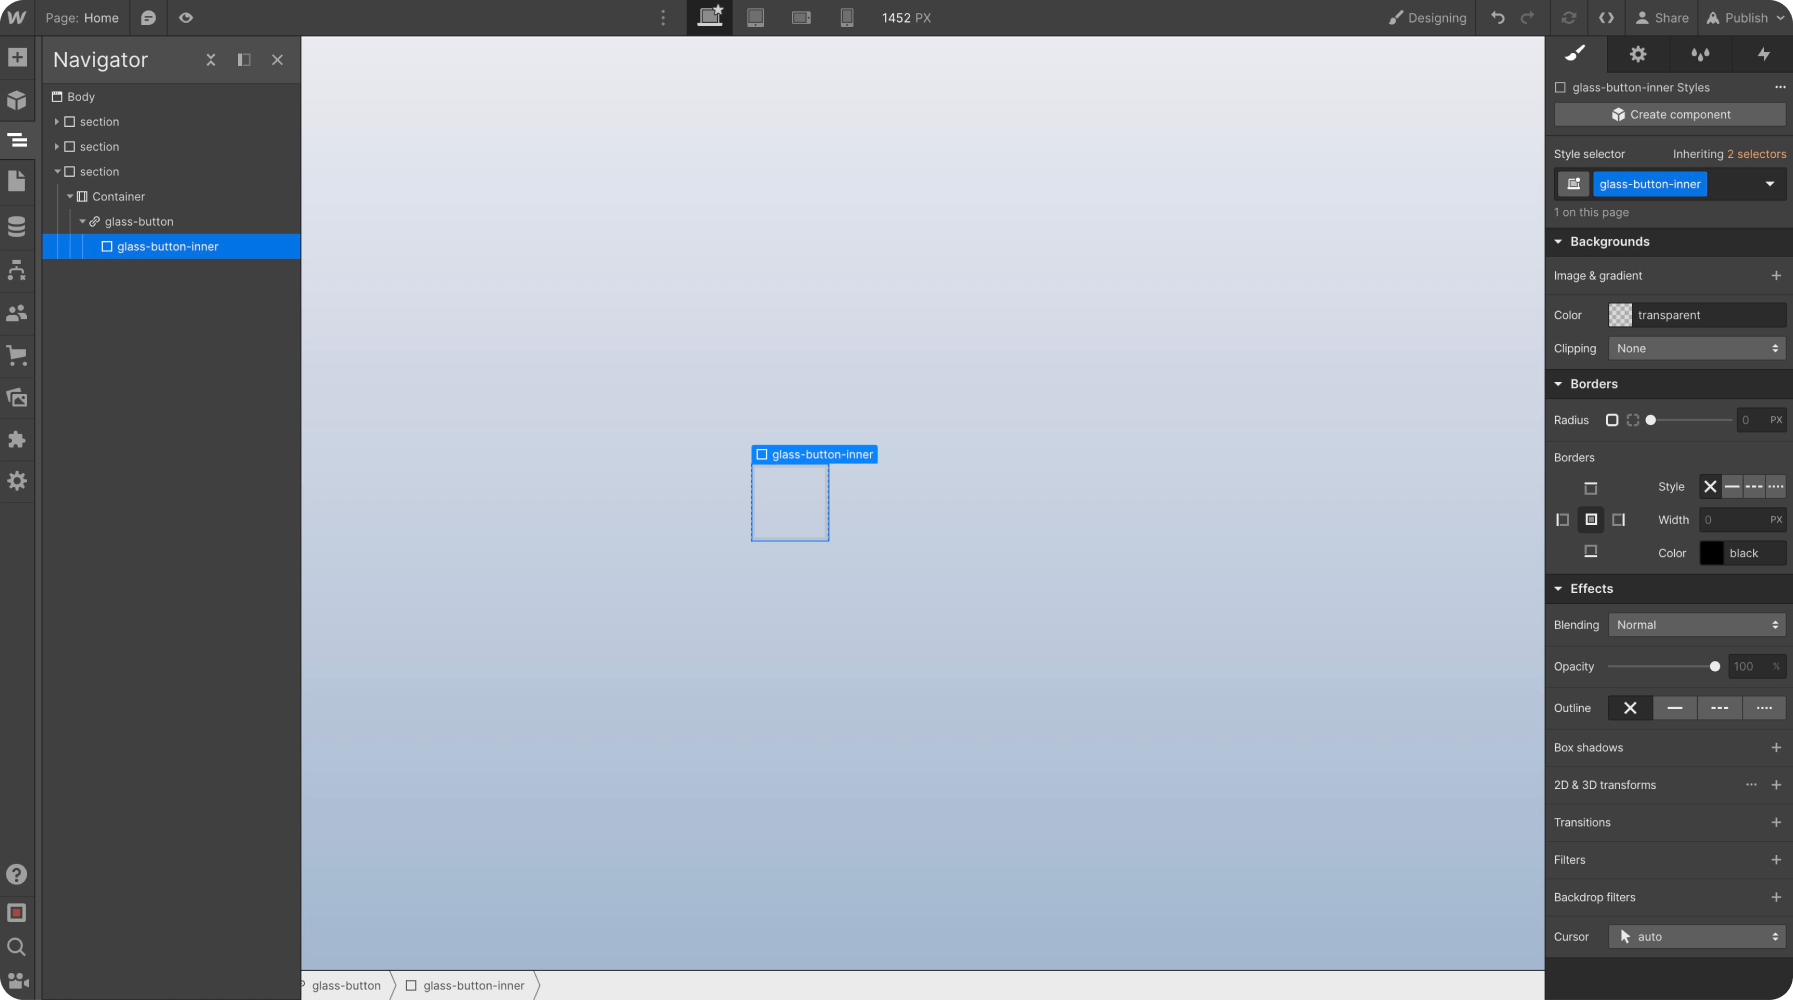Screen dimensions: 1793x1000
Task: Open the Interactions tab in right panel
Action: click(x=1699, y=54)
